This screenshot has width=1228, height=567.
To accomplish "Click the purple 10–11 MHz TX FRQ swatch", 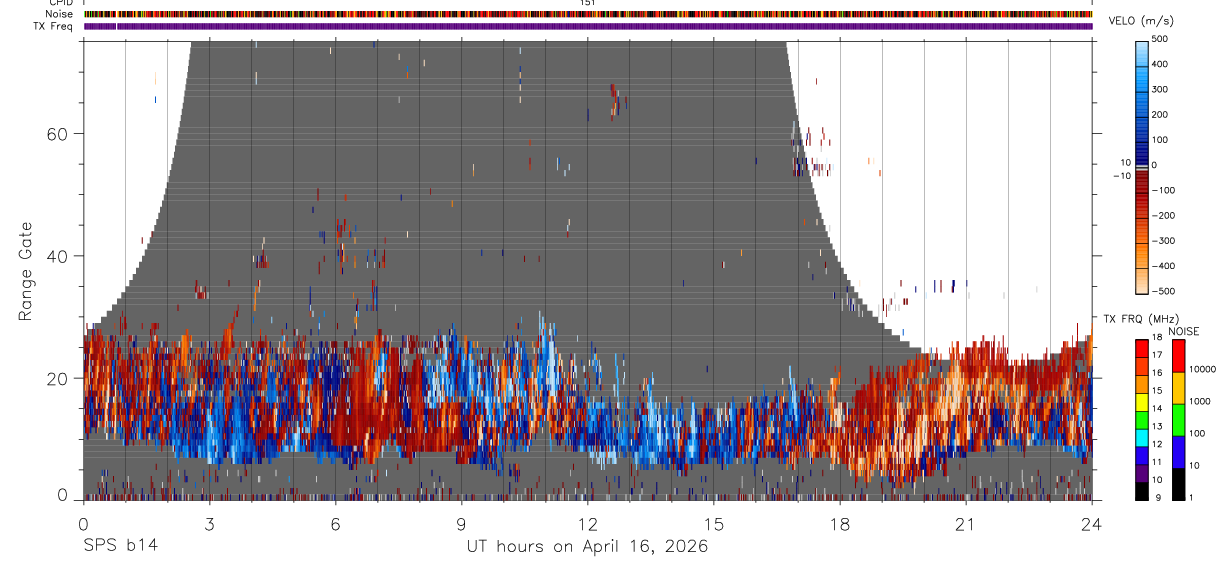I will (x=1141, y=473).
